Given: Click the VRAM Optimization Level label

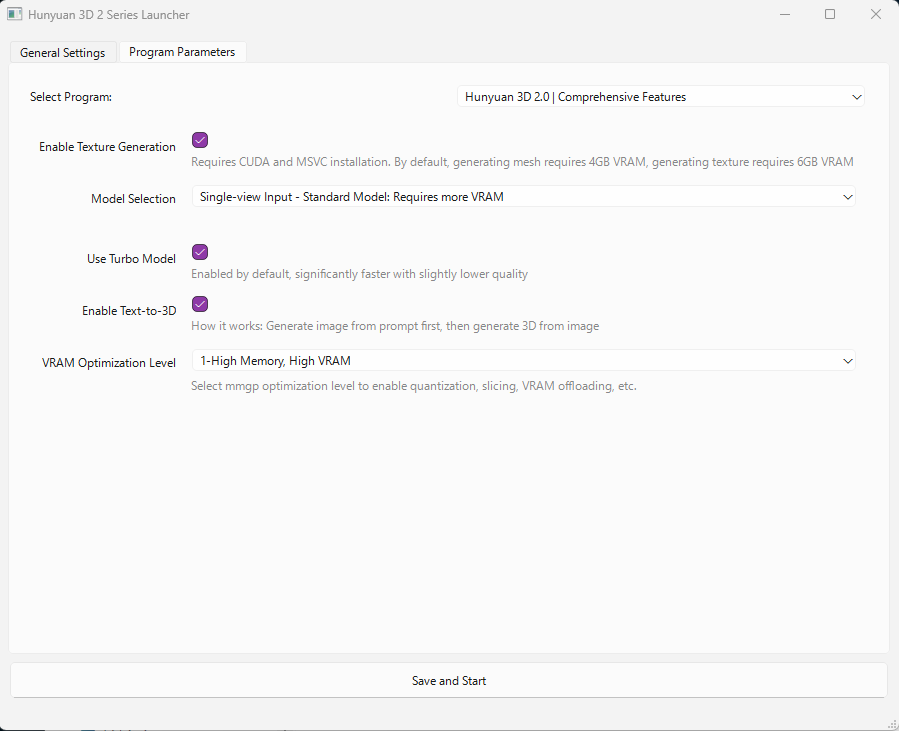Looking at the screenshot, I should [107, 363].
